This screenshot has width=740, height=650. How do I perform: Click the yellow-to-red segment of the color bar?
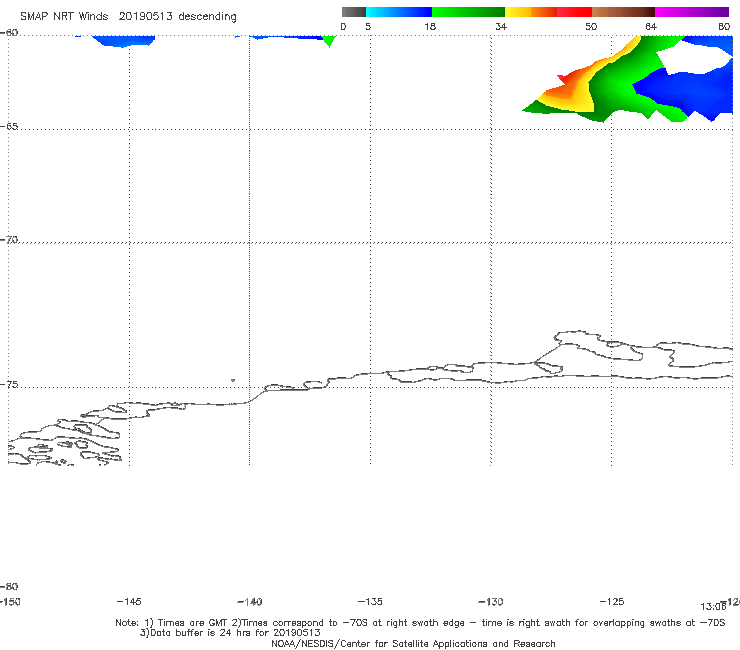[x=548, y=12]
